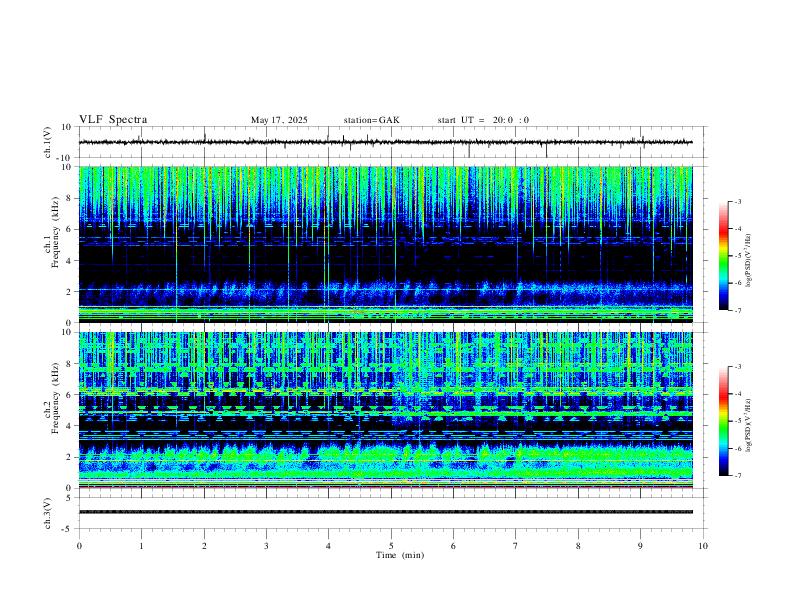Click the ch.1 voltage waveform trace
This screenshot has width=792, height=612.
385,142
